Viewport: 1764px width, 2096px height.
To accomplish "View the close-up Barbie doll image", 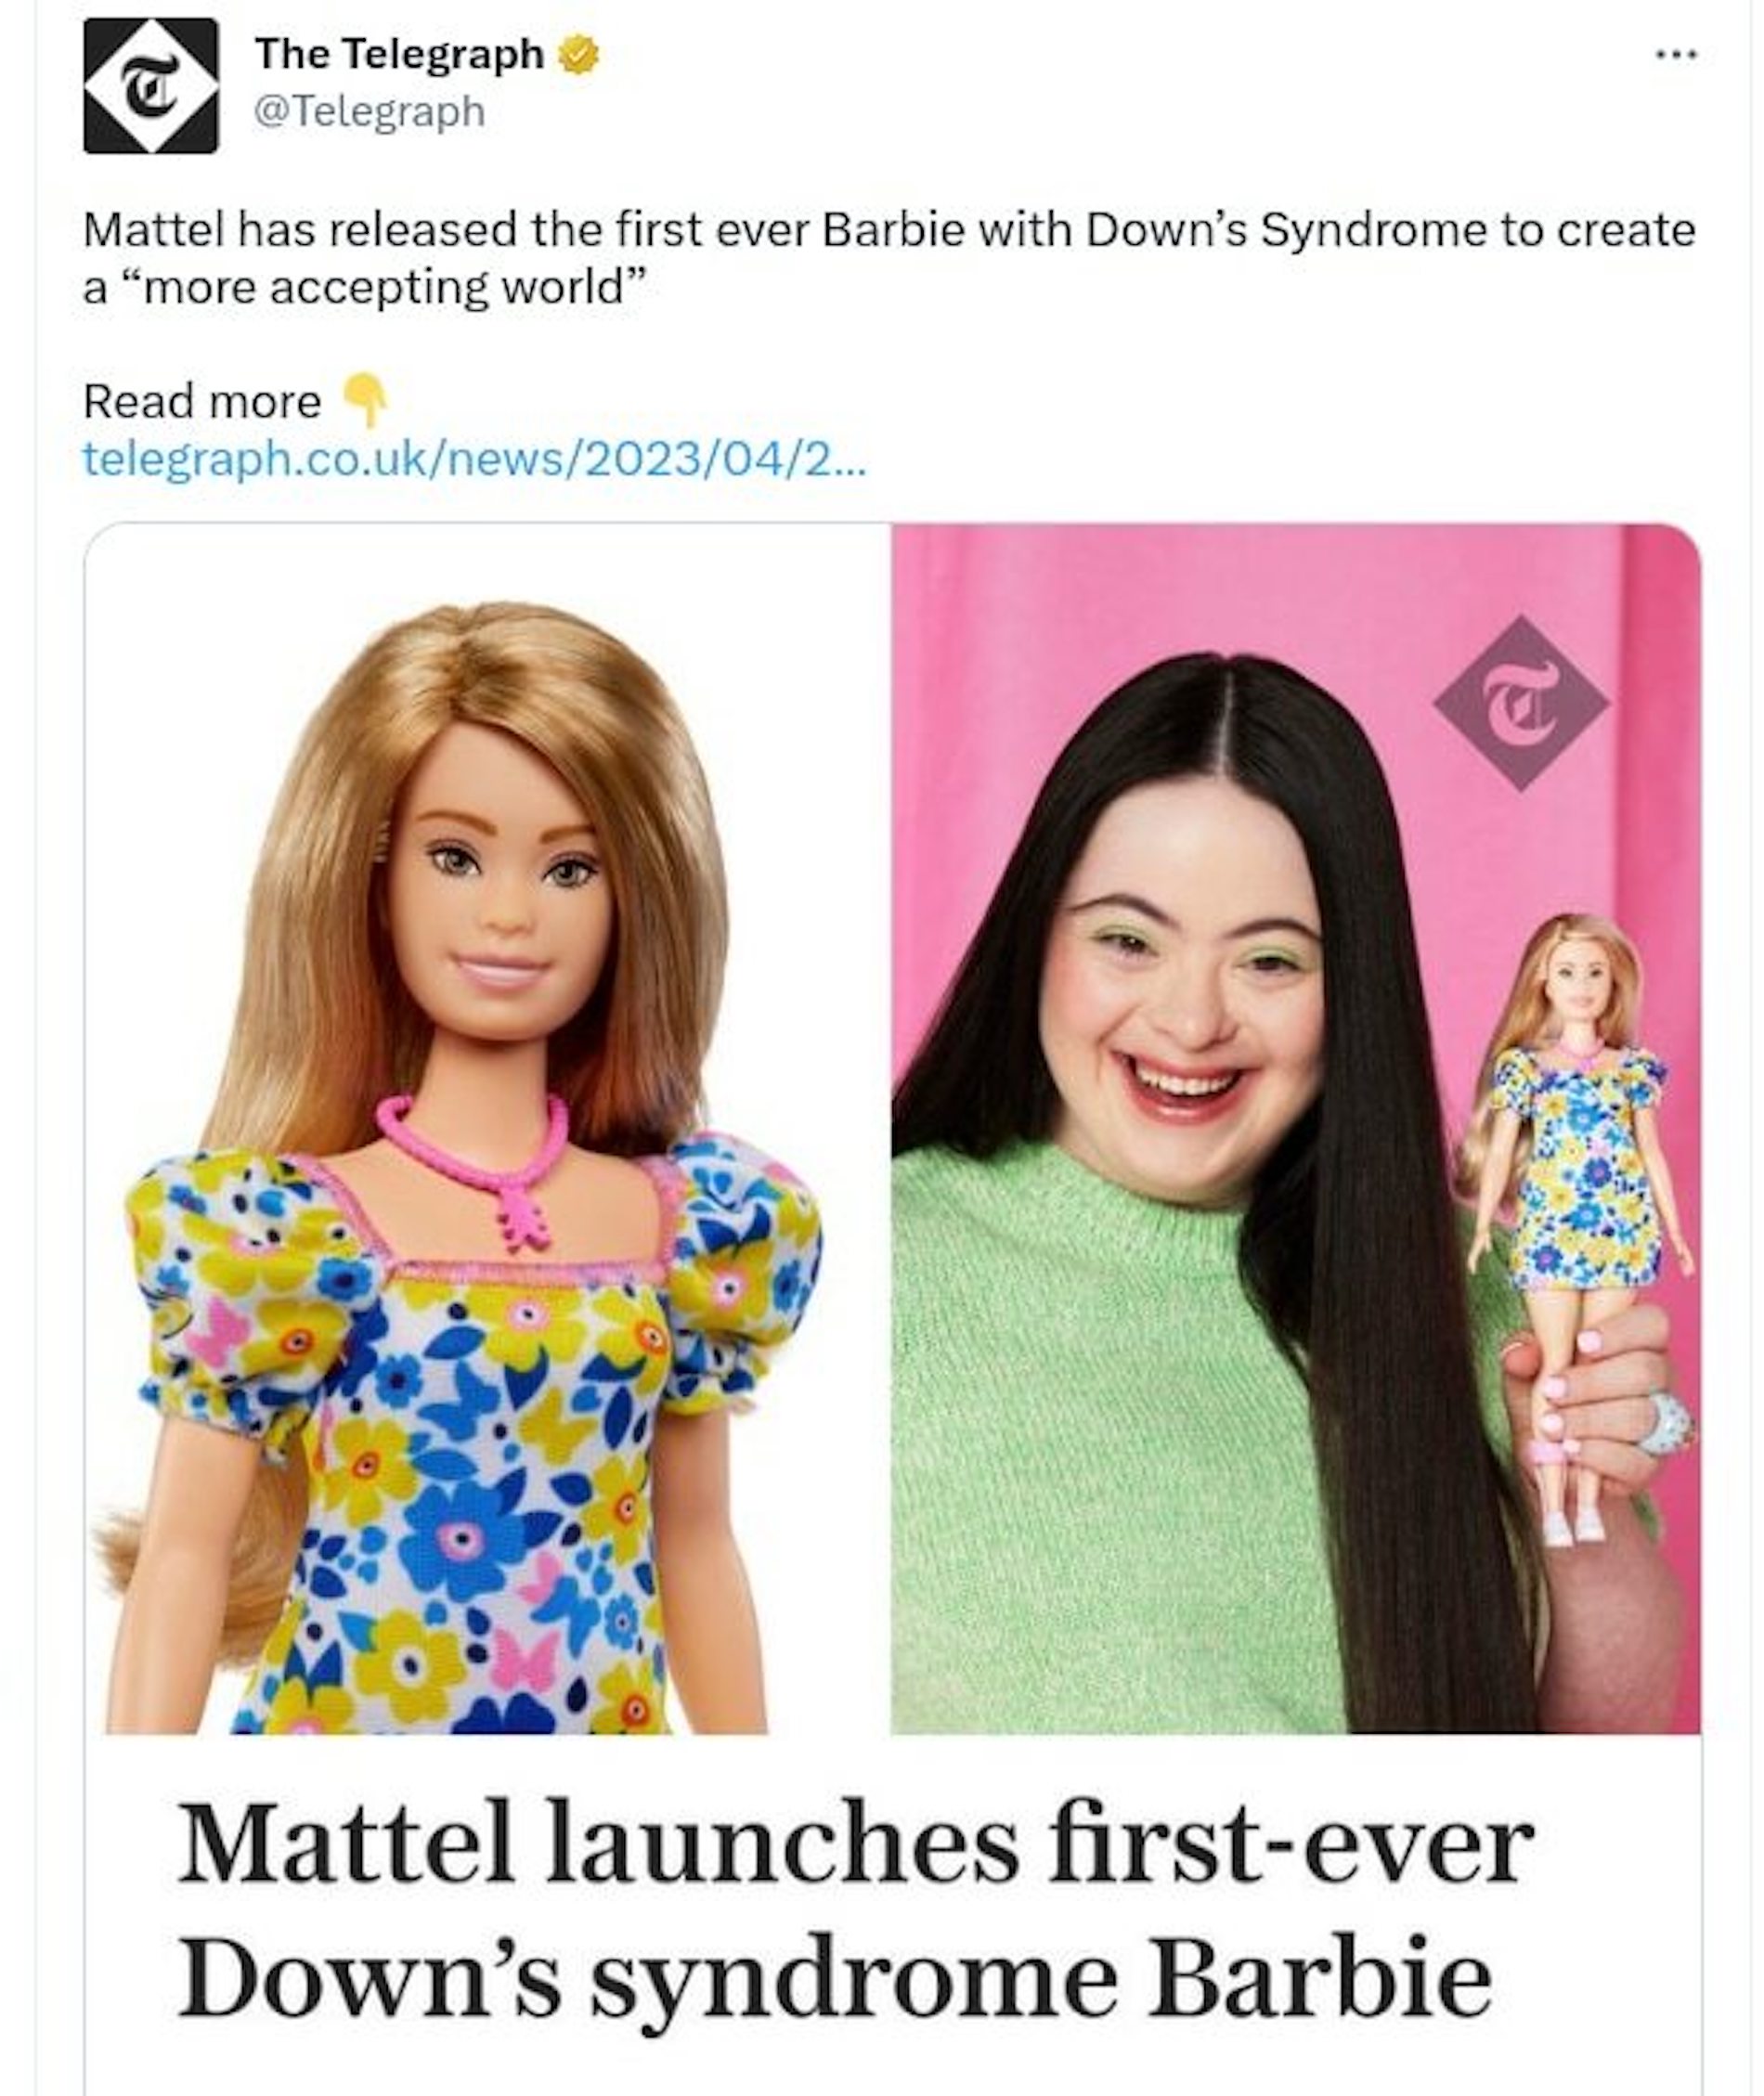I will (488, 1128).
